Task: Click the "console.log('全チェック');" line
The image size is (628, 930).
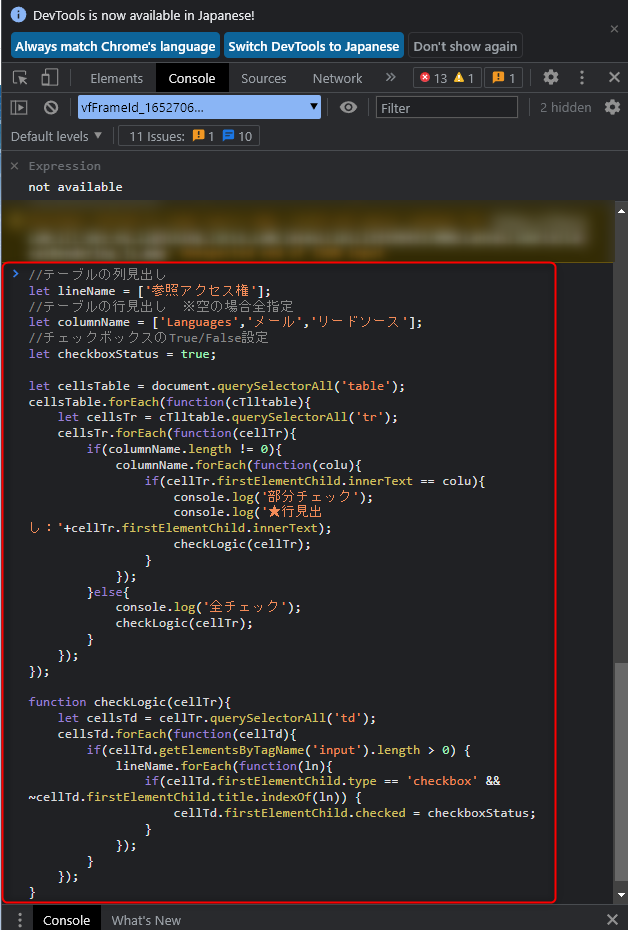Action: (208, 607)
